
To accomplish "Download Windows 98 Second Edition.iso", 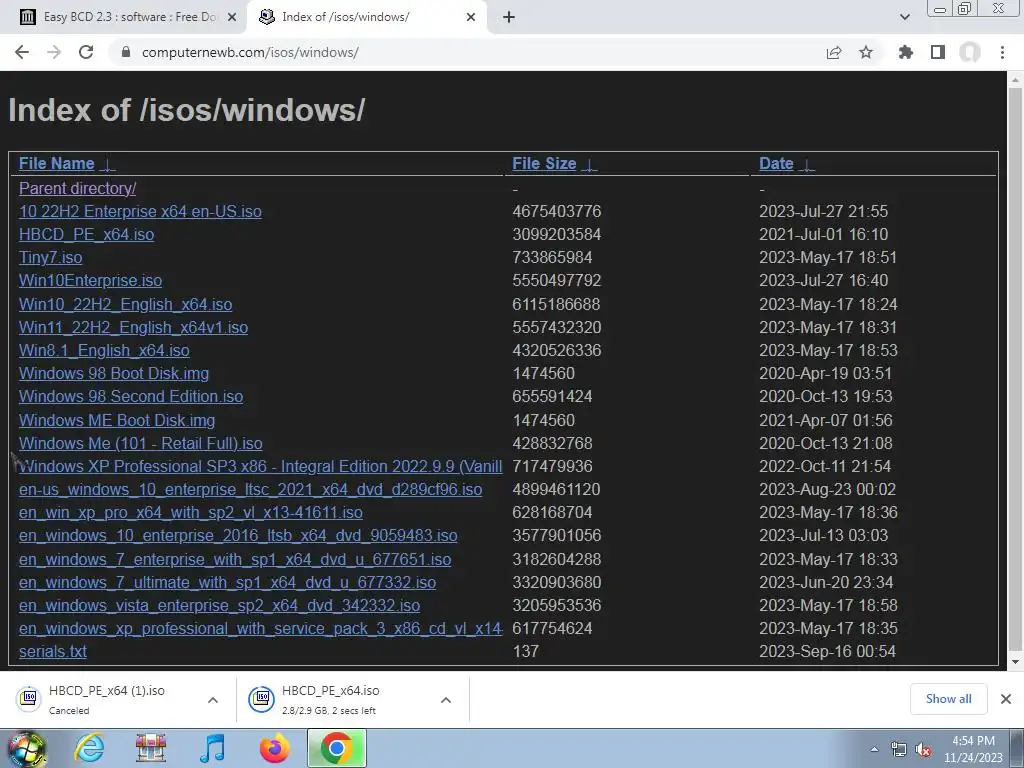I will (x=131, y=396).
